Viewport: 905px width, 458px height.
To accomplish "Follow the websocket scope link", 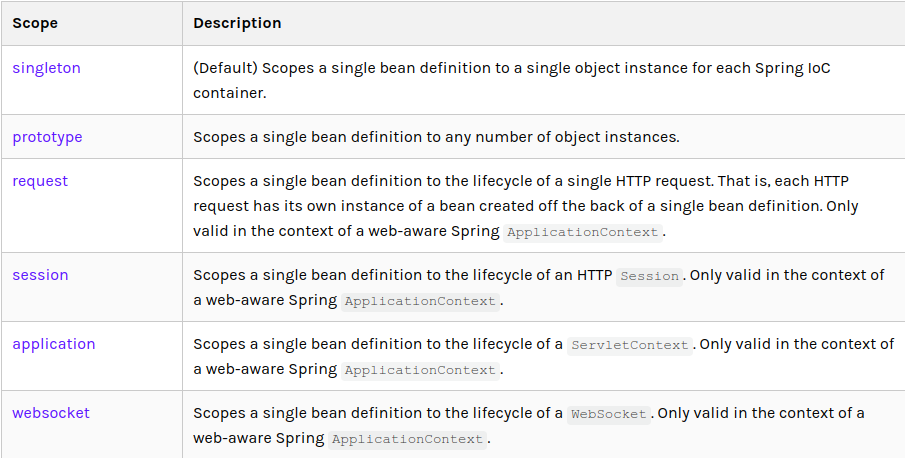I will tap(51, 413).
